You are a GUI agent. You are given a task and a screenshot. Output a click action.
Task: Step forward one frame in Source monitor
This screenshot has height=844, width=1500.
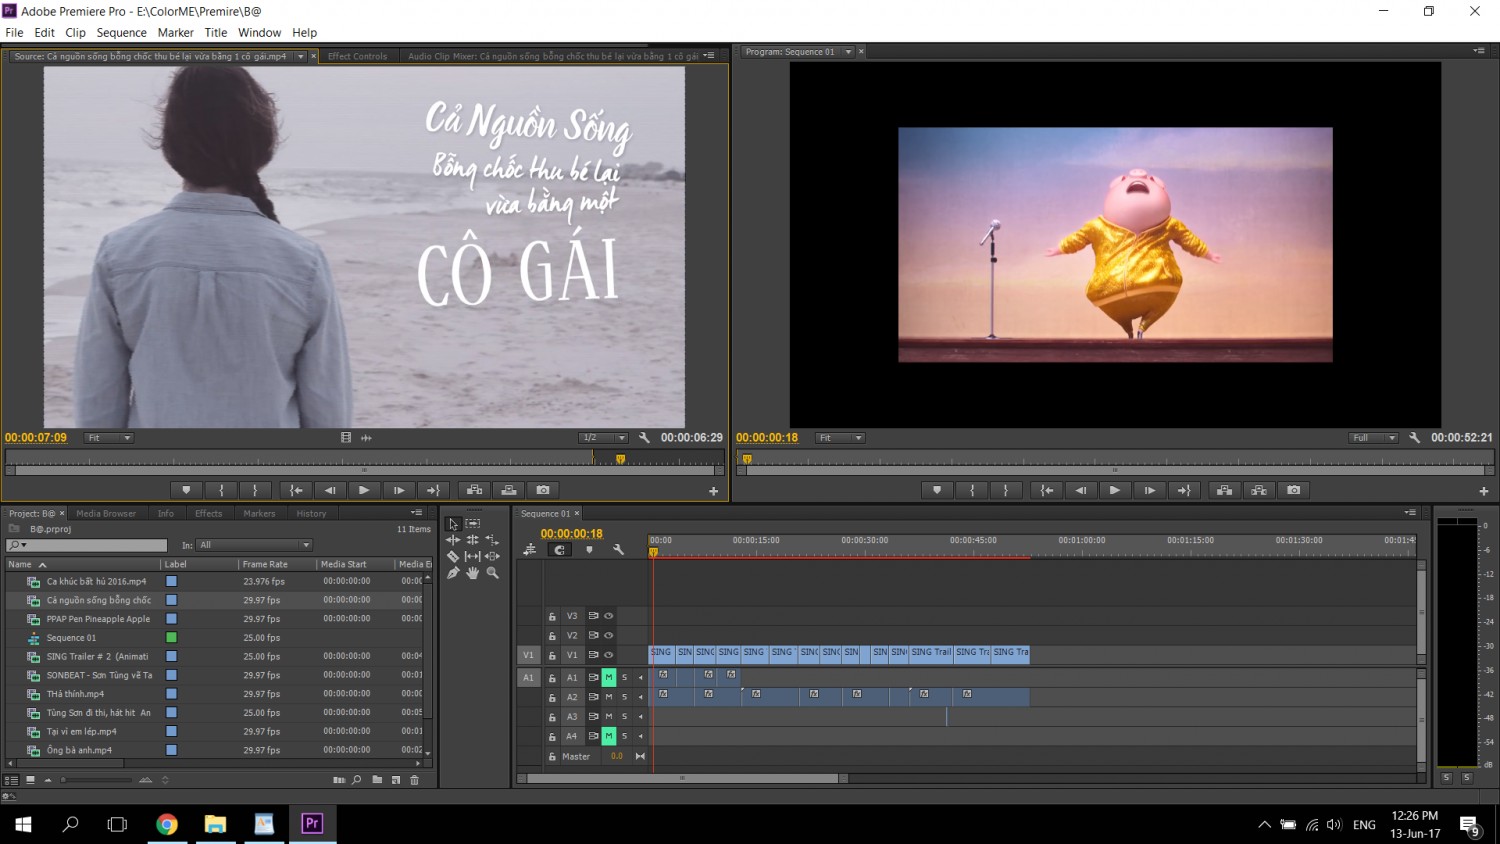tap(398, 490)
